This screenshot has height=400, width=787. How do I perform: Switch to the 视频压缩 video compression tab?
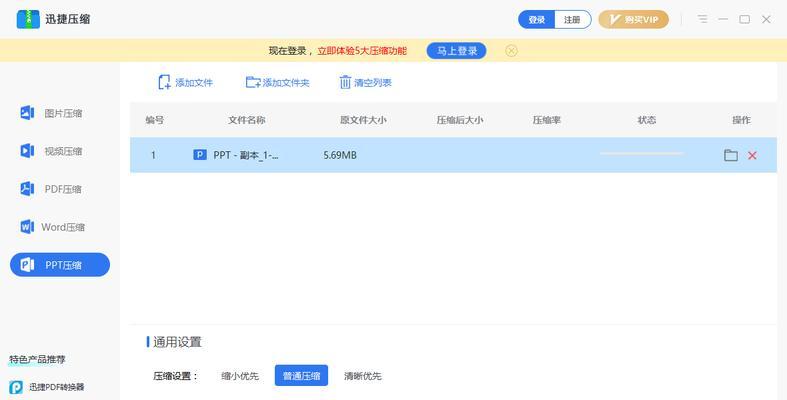[60, 151]
